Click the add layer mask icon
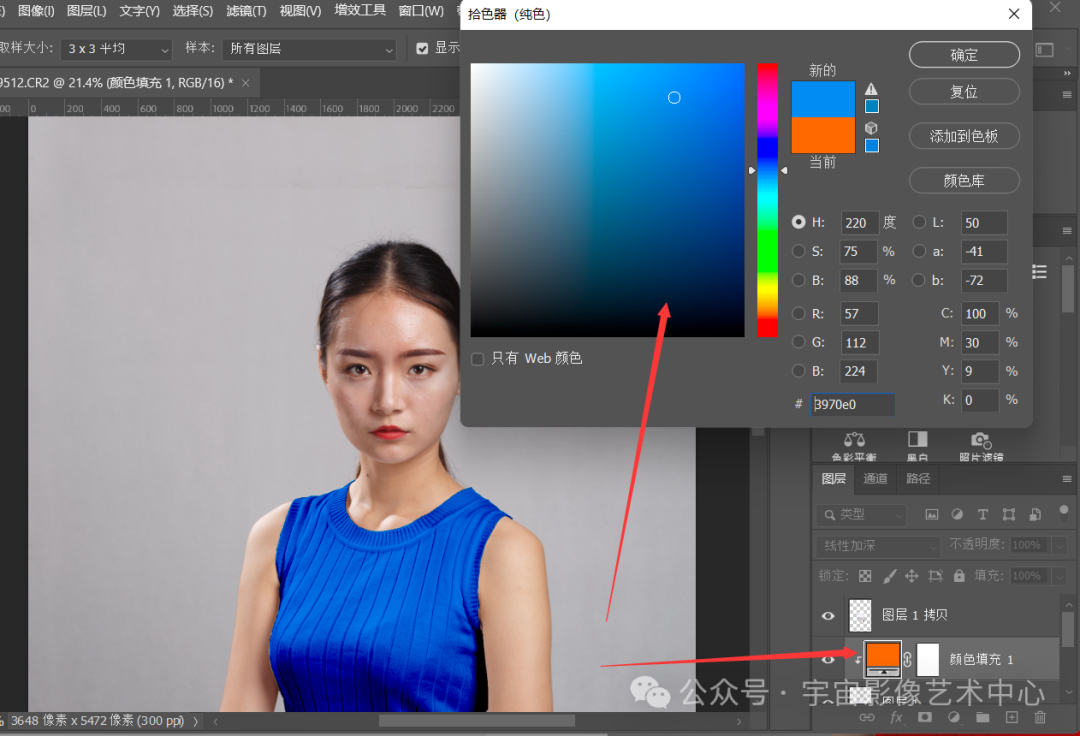The image size is (1080, 736). click(x=925, y=717)
